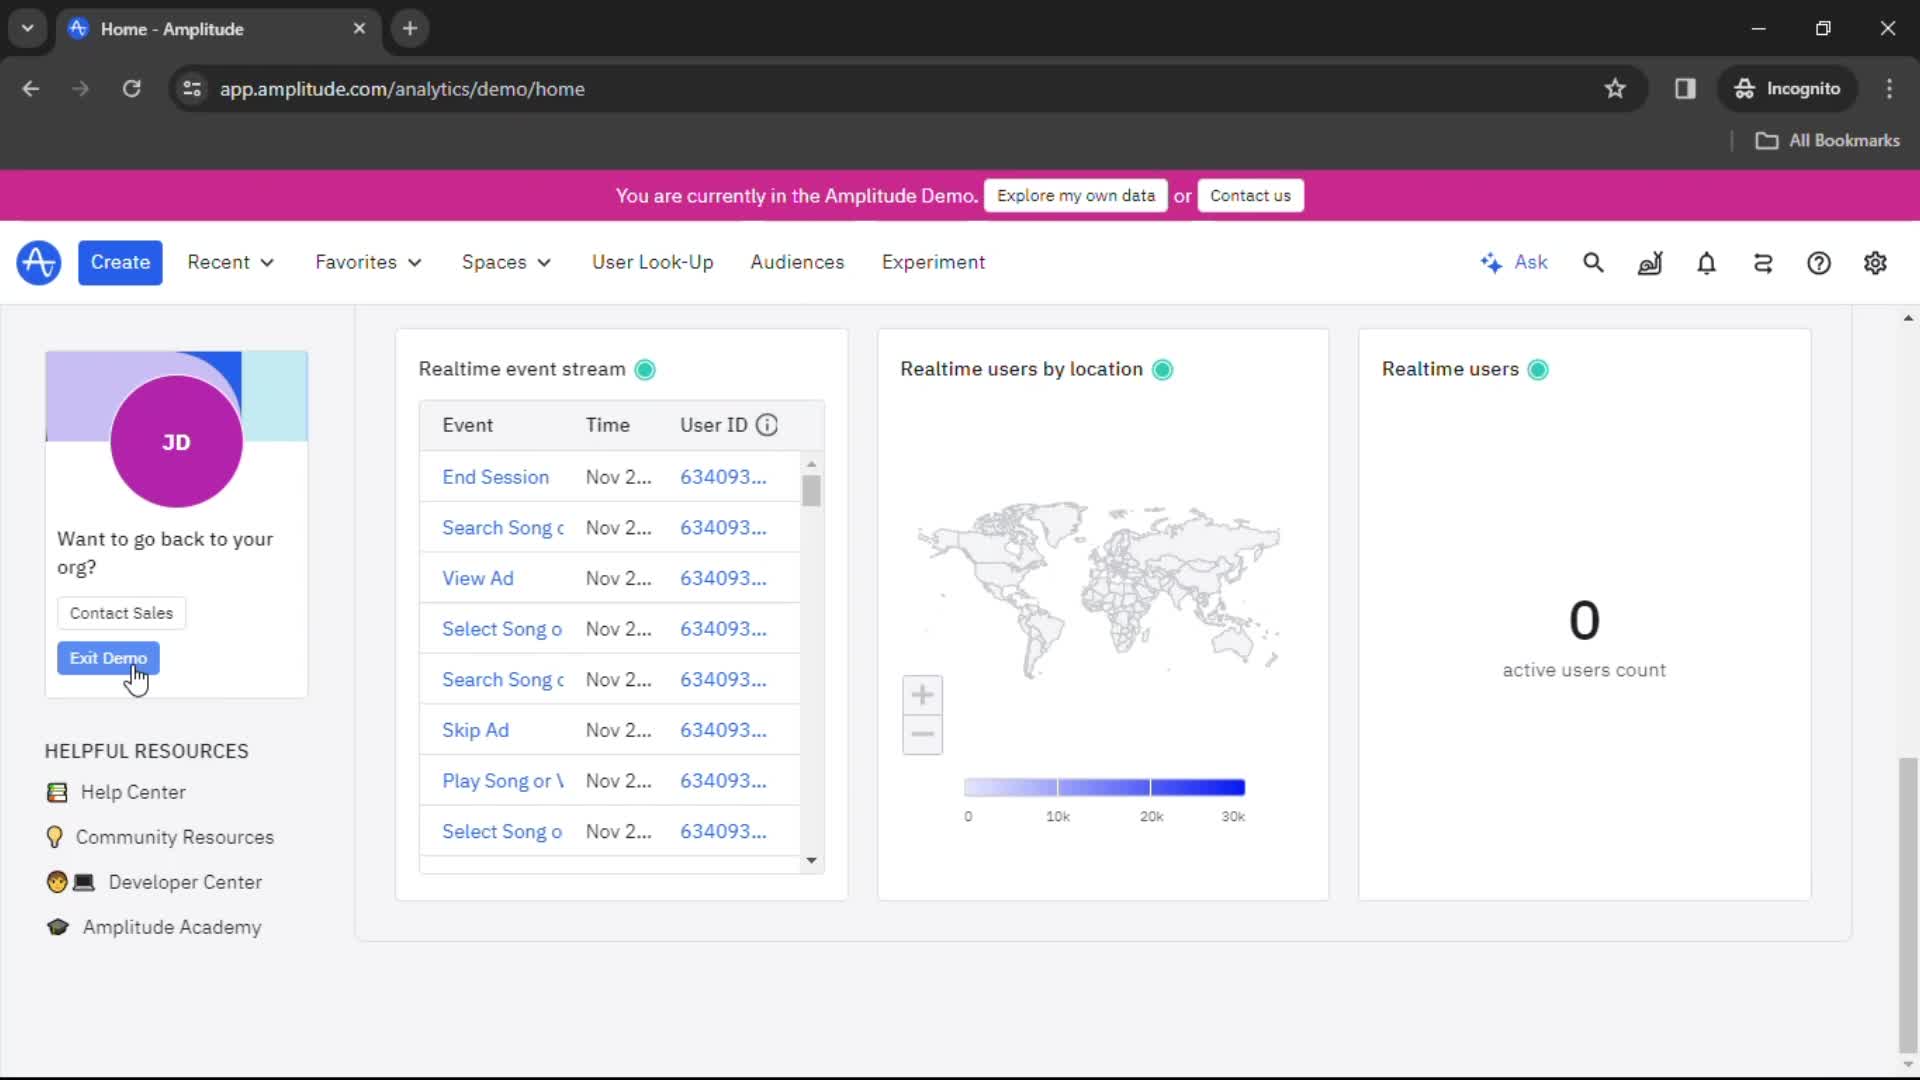
Task: Click the Exit Demo button
Action: pos(108,658)
